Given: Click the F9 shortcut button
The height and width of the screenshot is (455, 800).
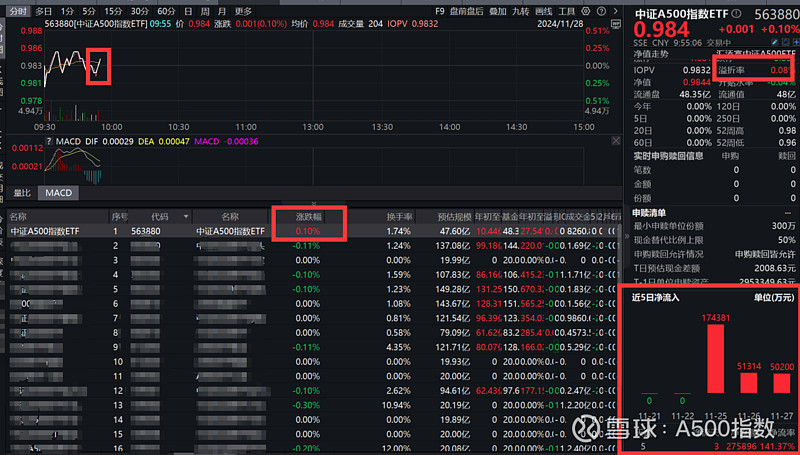Looking at the screenshot, I should coord(440,11).
